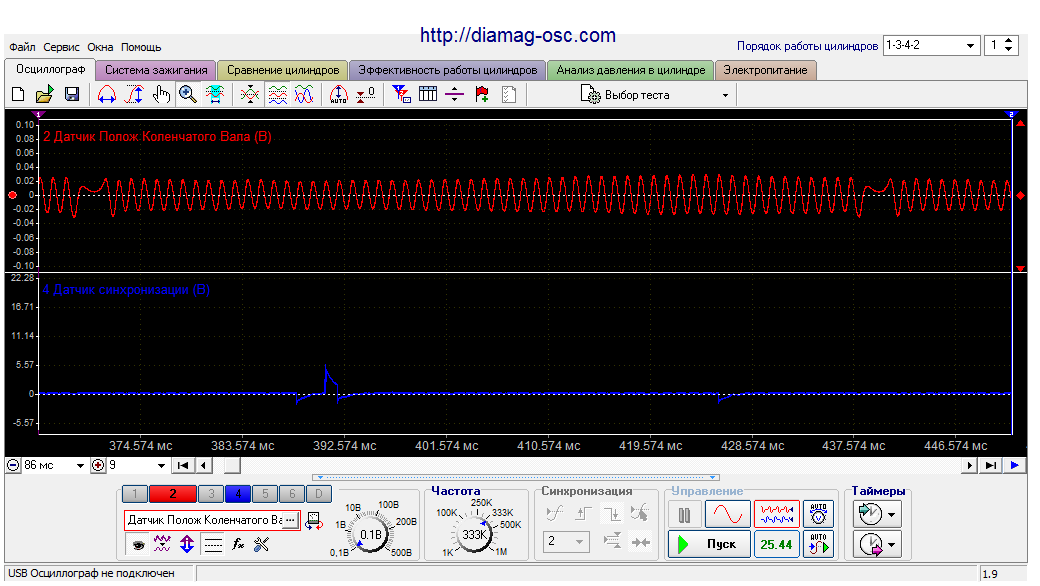Switch to the Система зажигания tab

pyautogui.click(x=156, y=70)
